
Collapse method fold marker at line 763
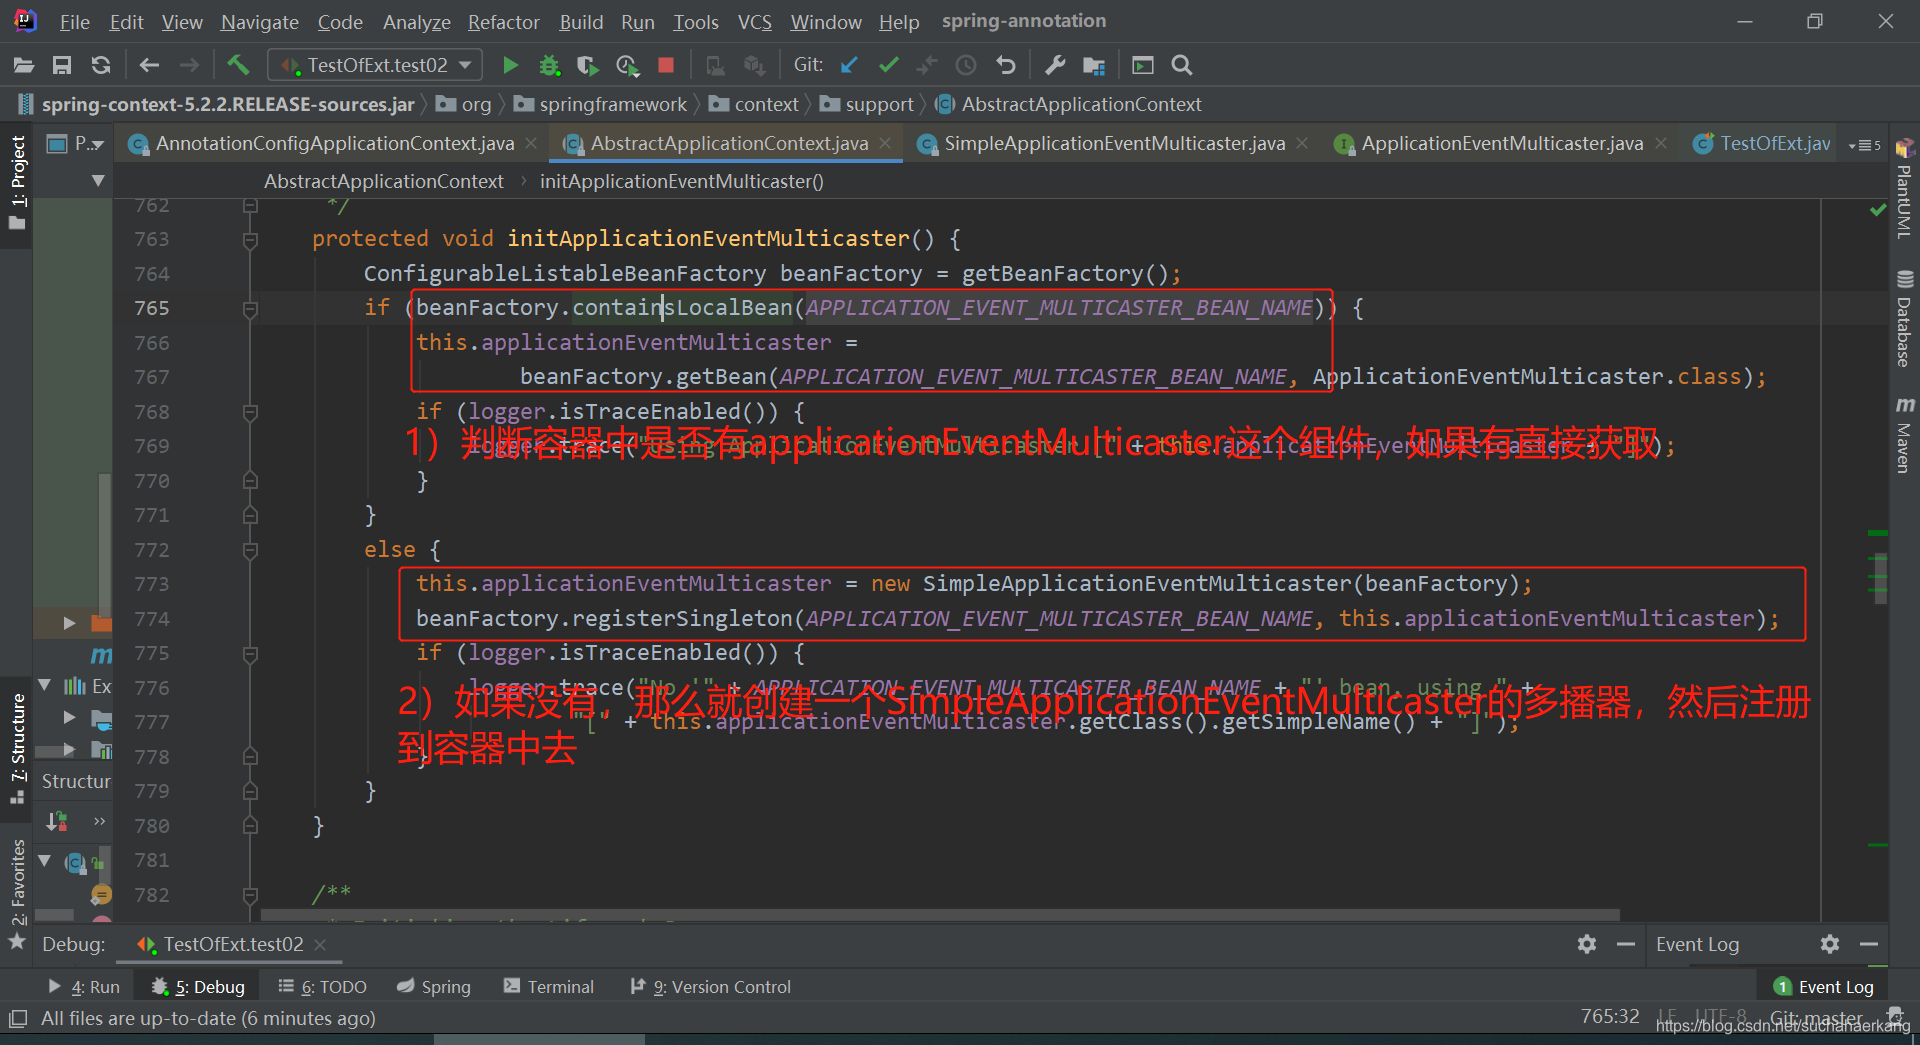point(250,240)
